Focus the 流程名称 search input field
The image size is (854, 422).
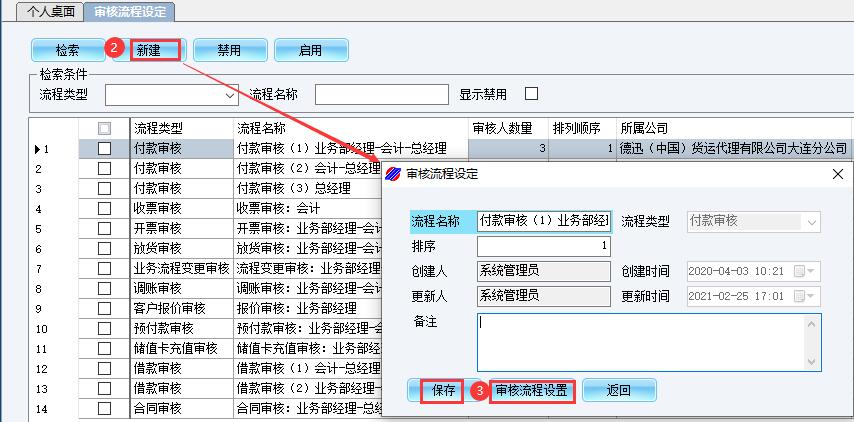(x=381, y=95)
